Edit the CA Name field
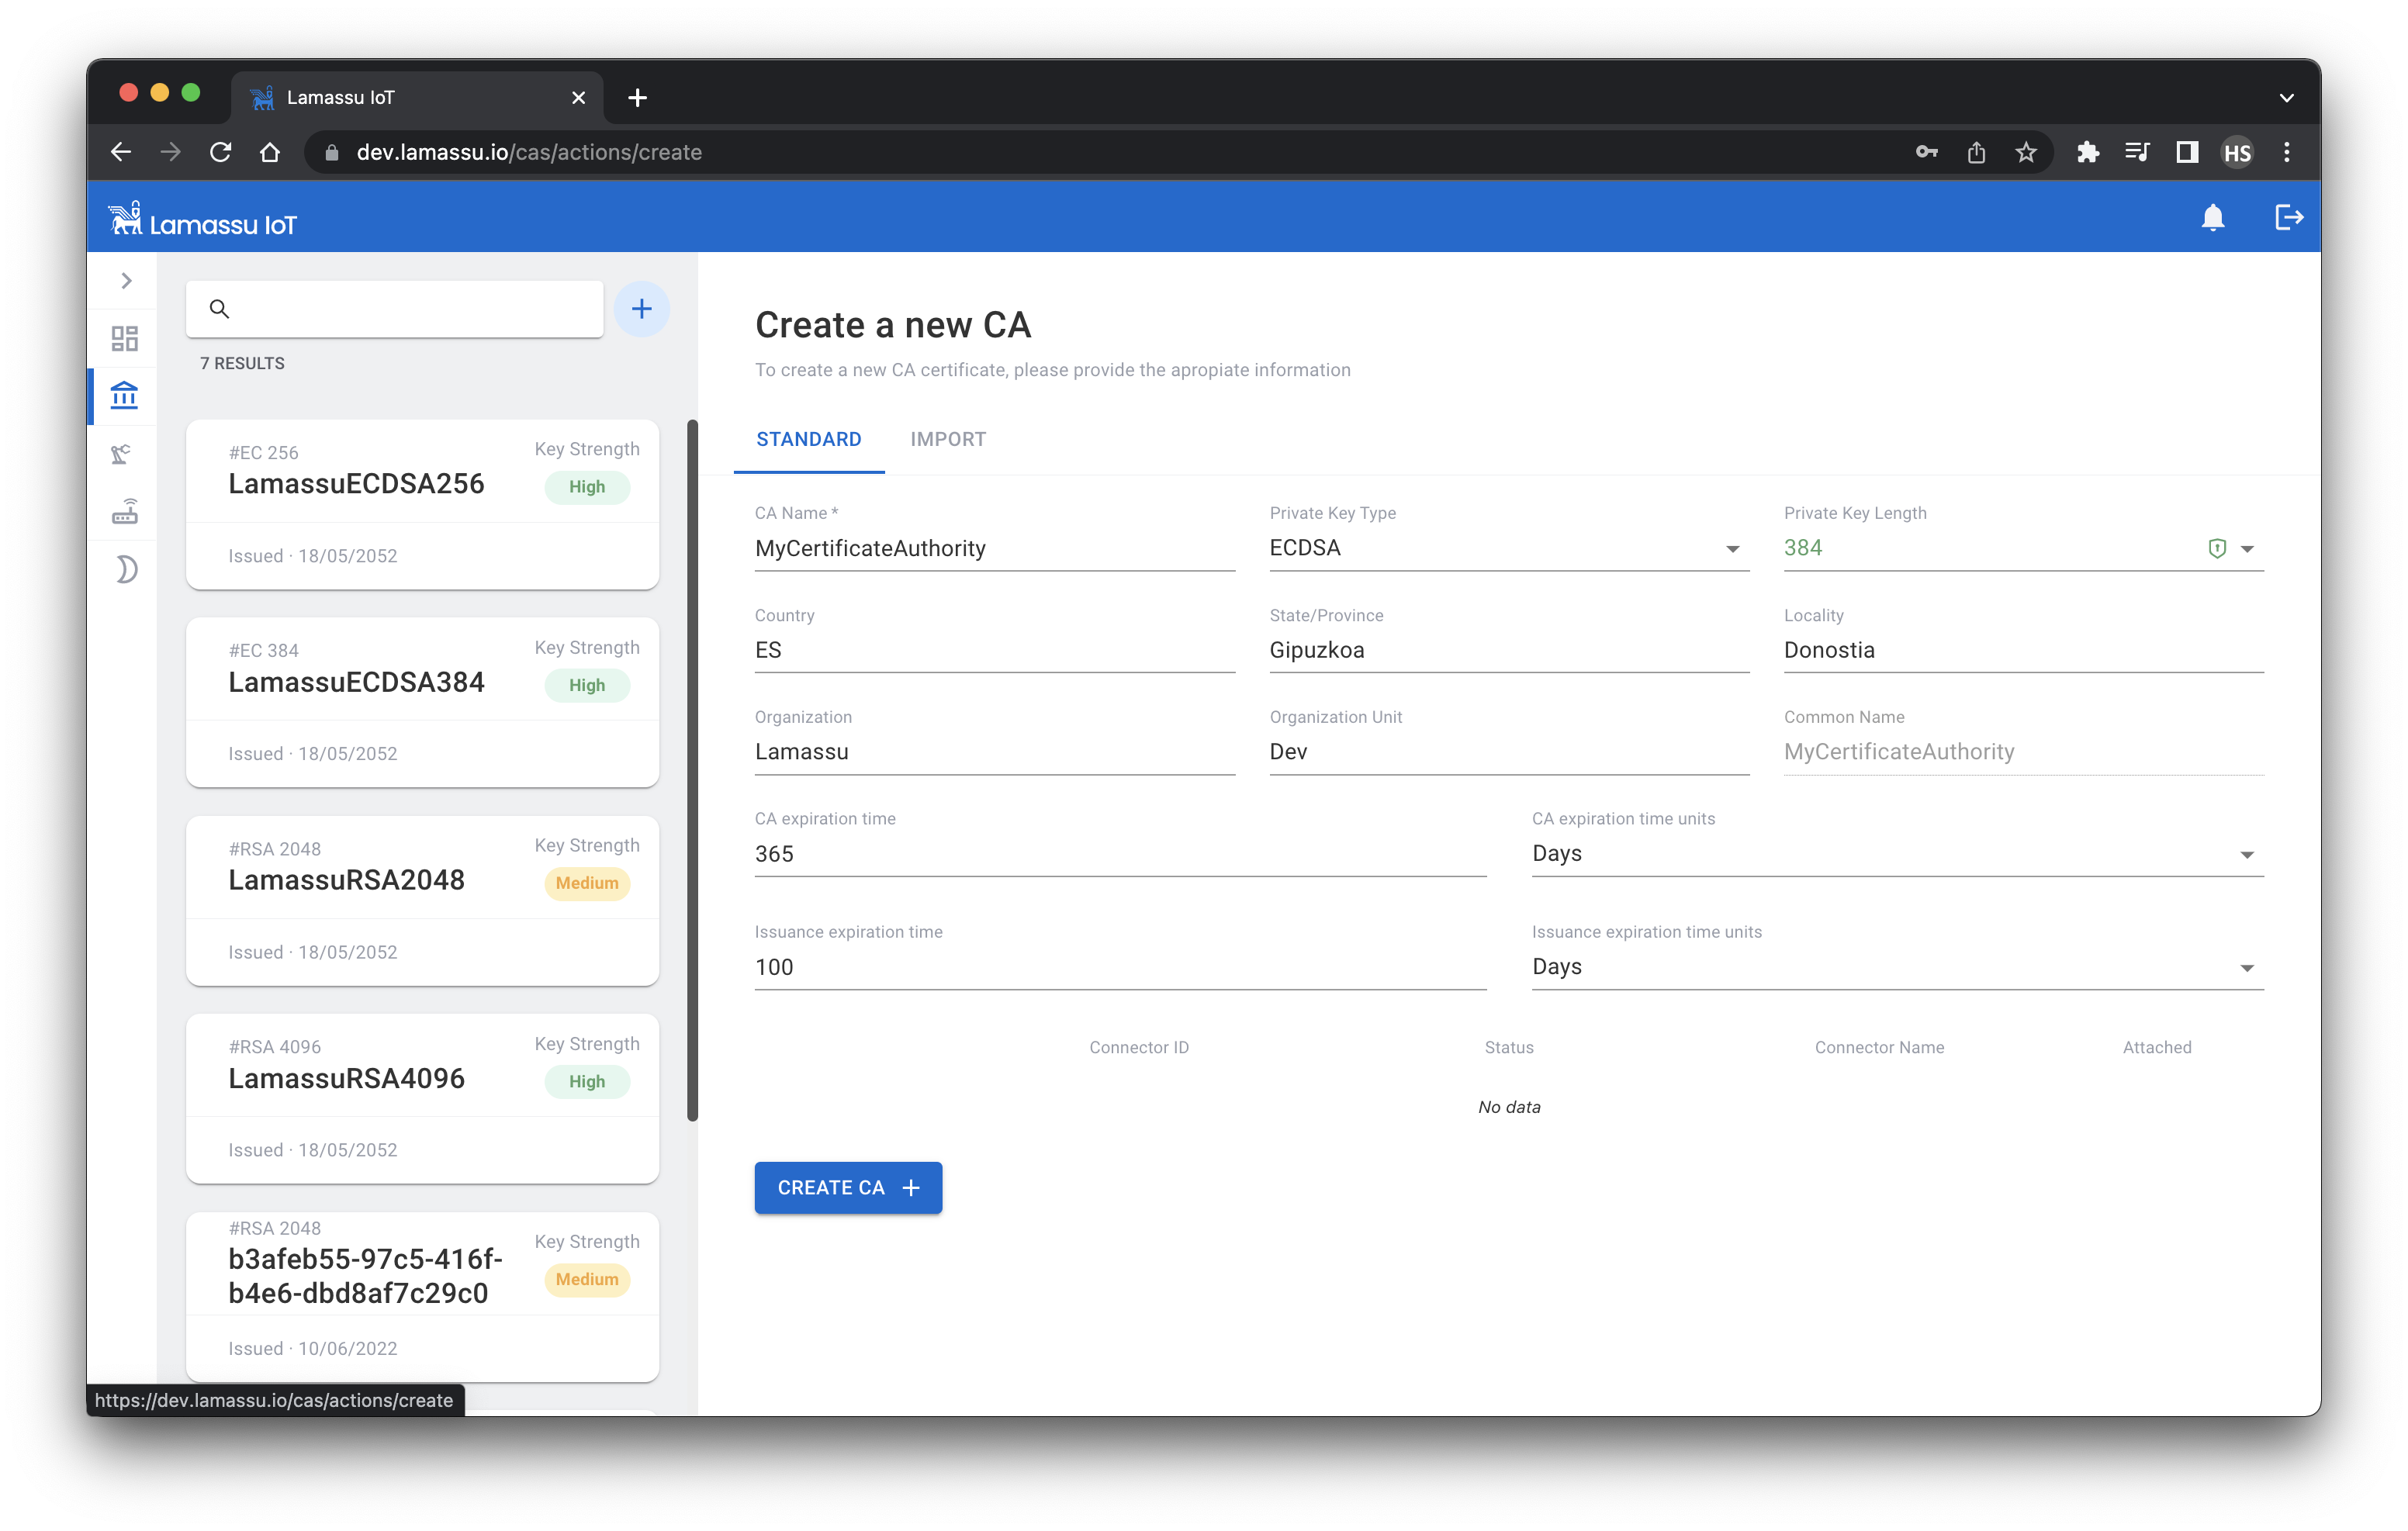2408x1531 pixels. tap(995, 548)
